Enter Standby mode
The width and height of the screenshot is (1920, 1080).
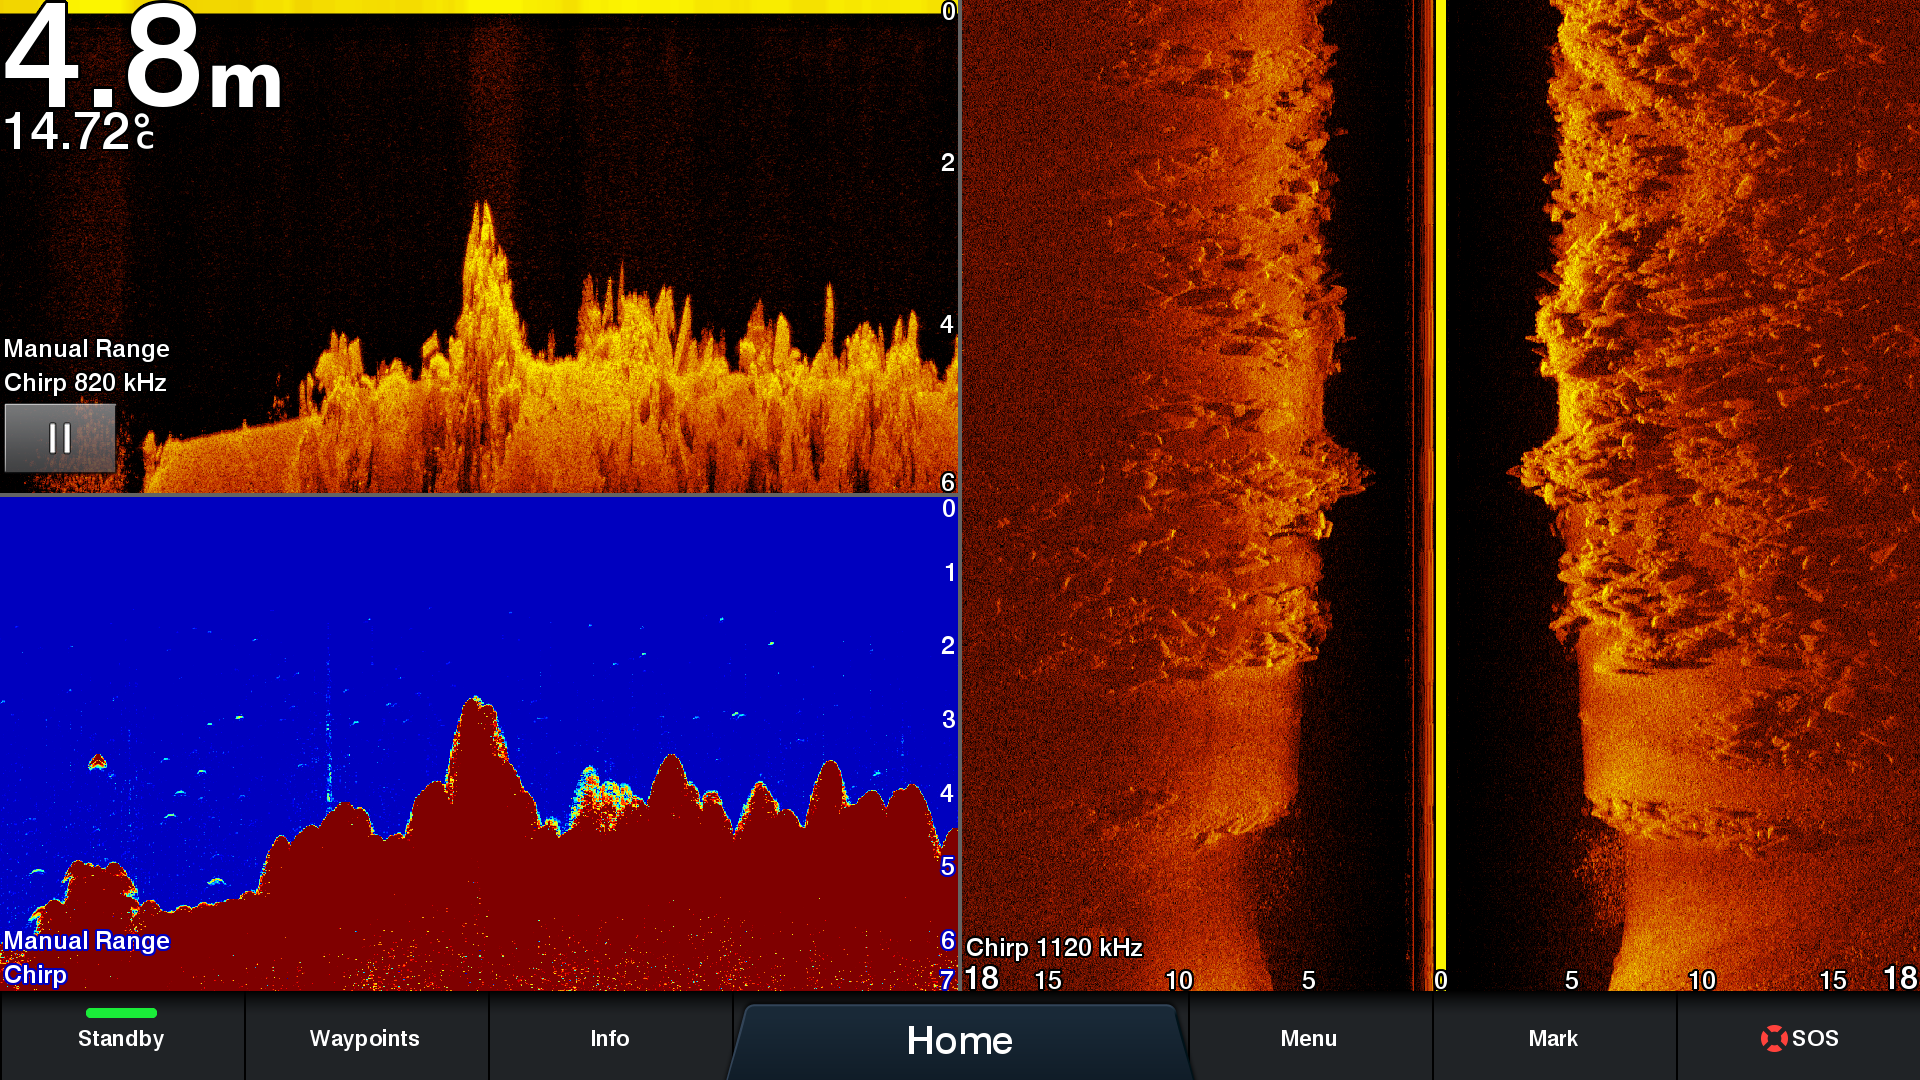pyautogui.click(x=120, y=1039)
